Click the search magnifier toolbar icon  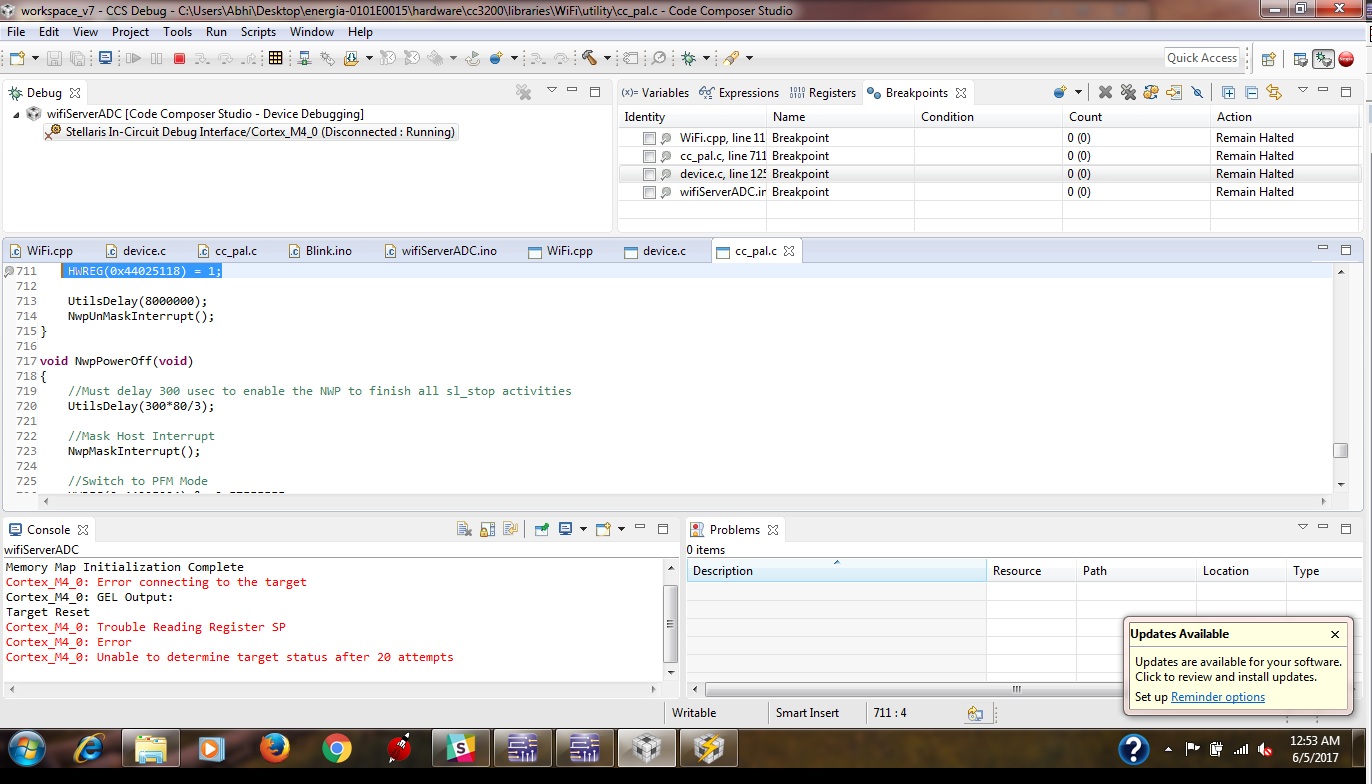[659, 59]
